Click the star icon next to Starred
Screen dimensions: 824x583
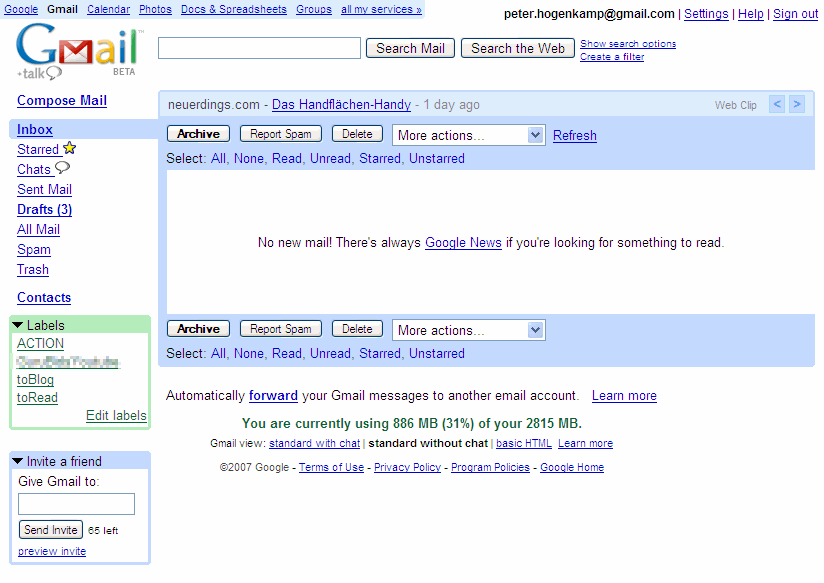coord(69,149)
